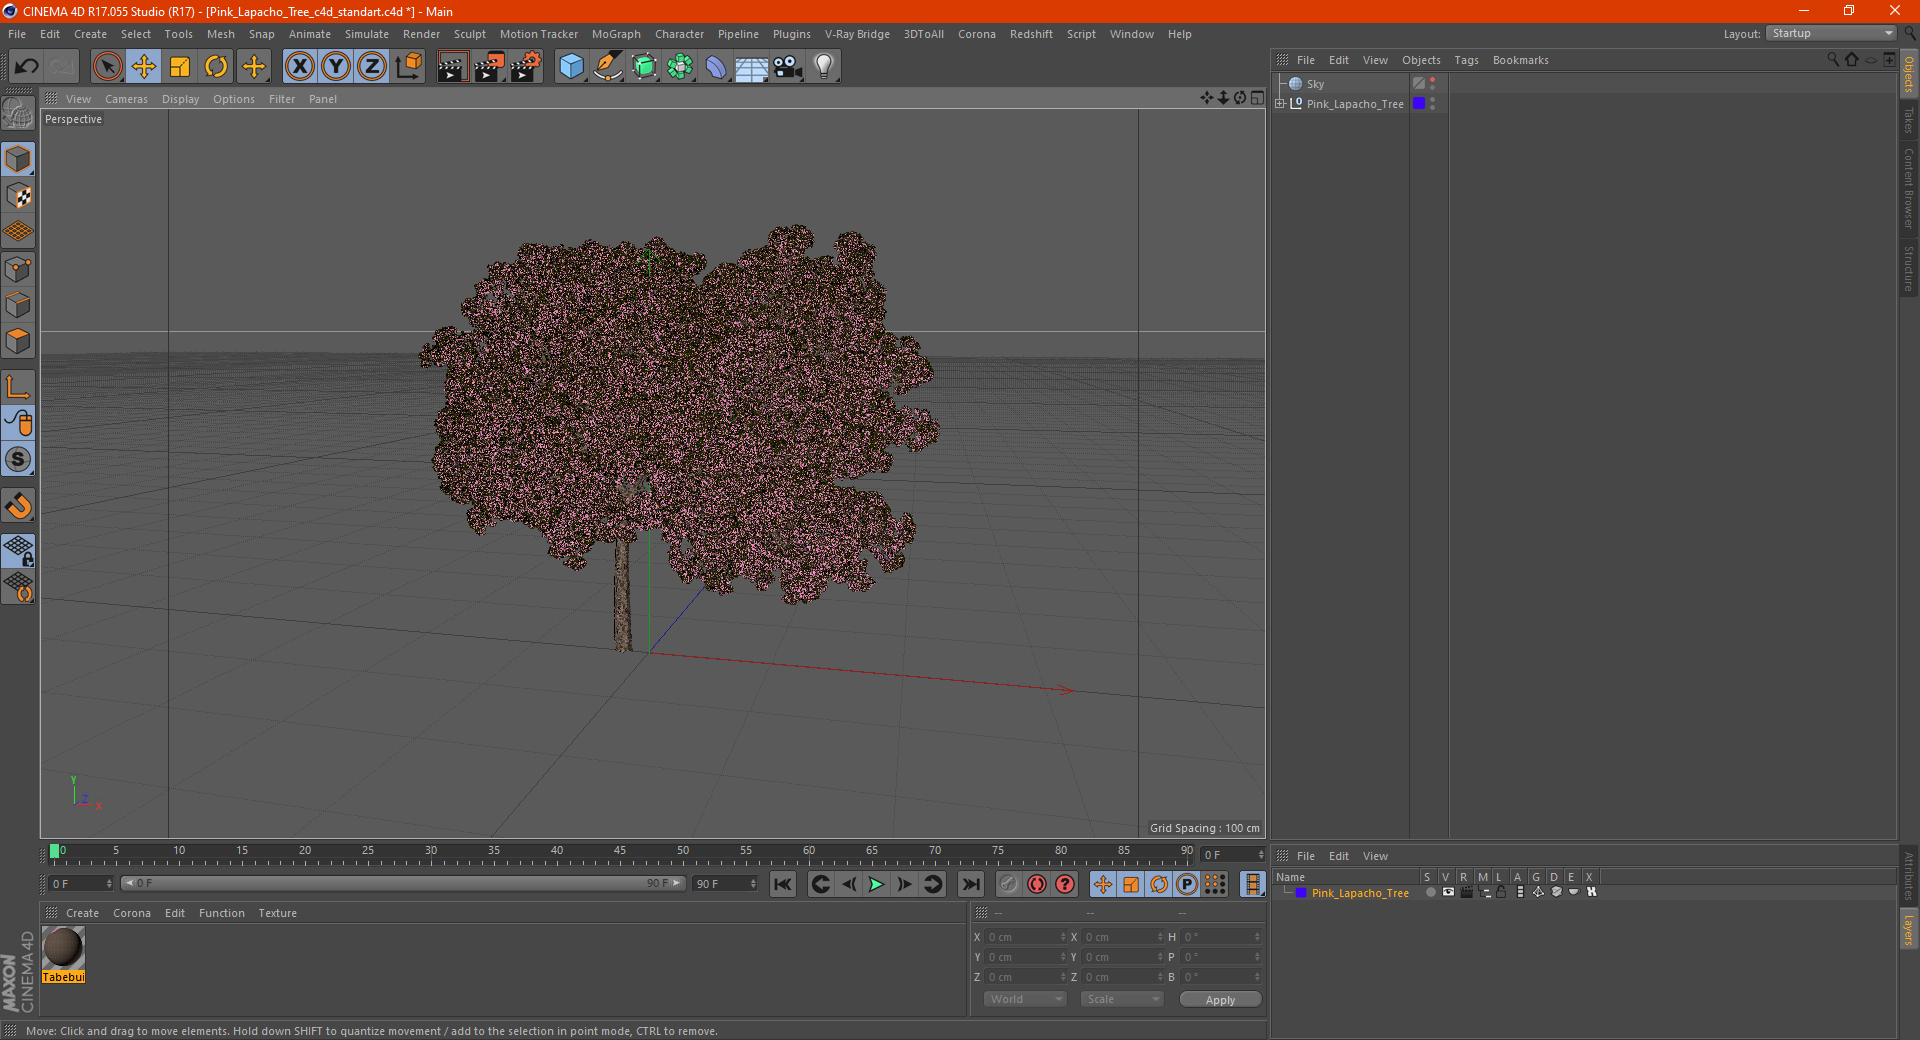
Task: Click the Apply button
Action: click(x=1220, y=1000)
